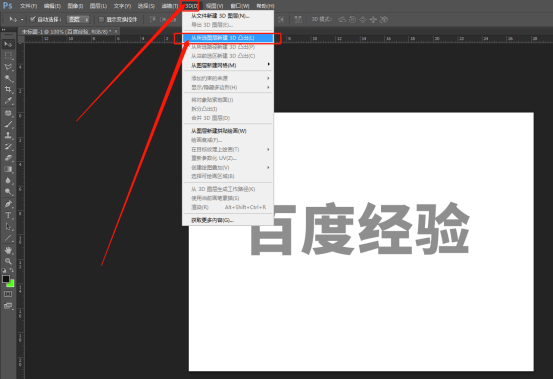Open the green background color swatch
Viewport: 553px width, 379px height.
pyautogui.click(x=12, y=284)
